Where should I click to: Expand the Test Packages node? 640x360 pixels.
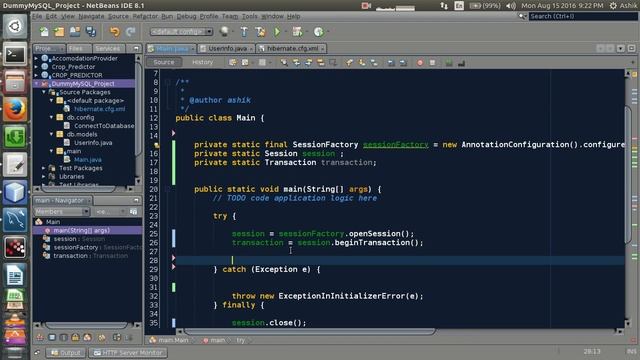pyautogui.click(x=44, y=168)
